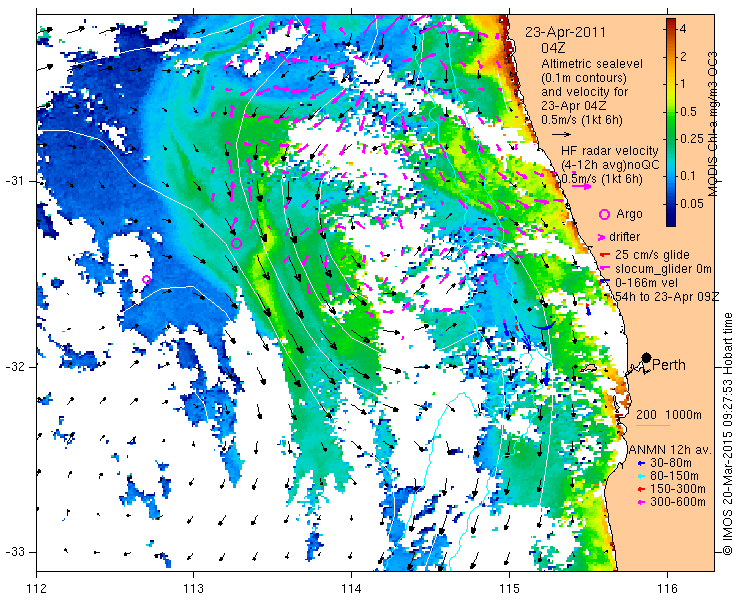The image size is (740, 600).
Task: Click the blue 0-166m vel legend marker
Action: (x=604, y=282)
